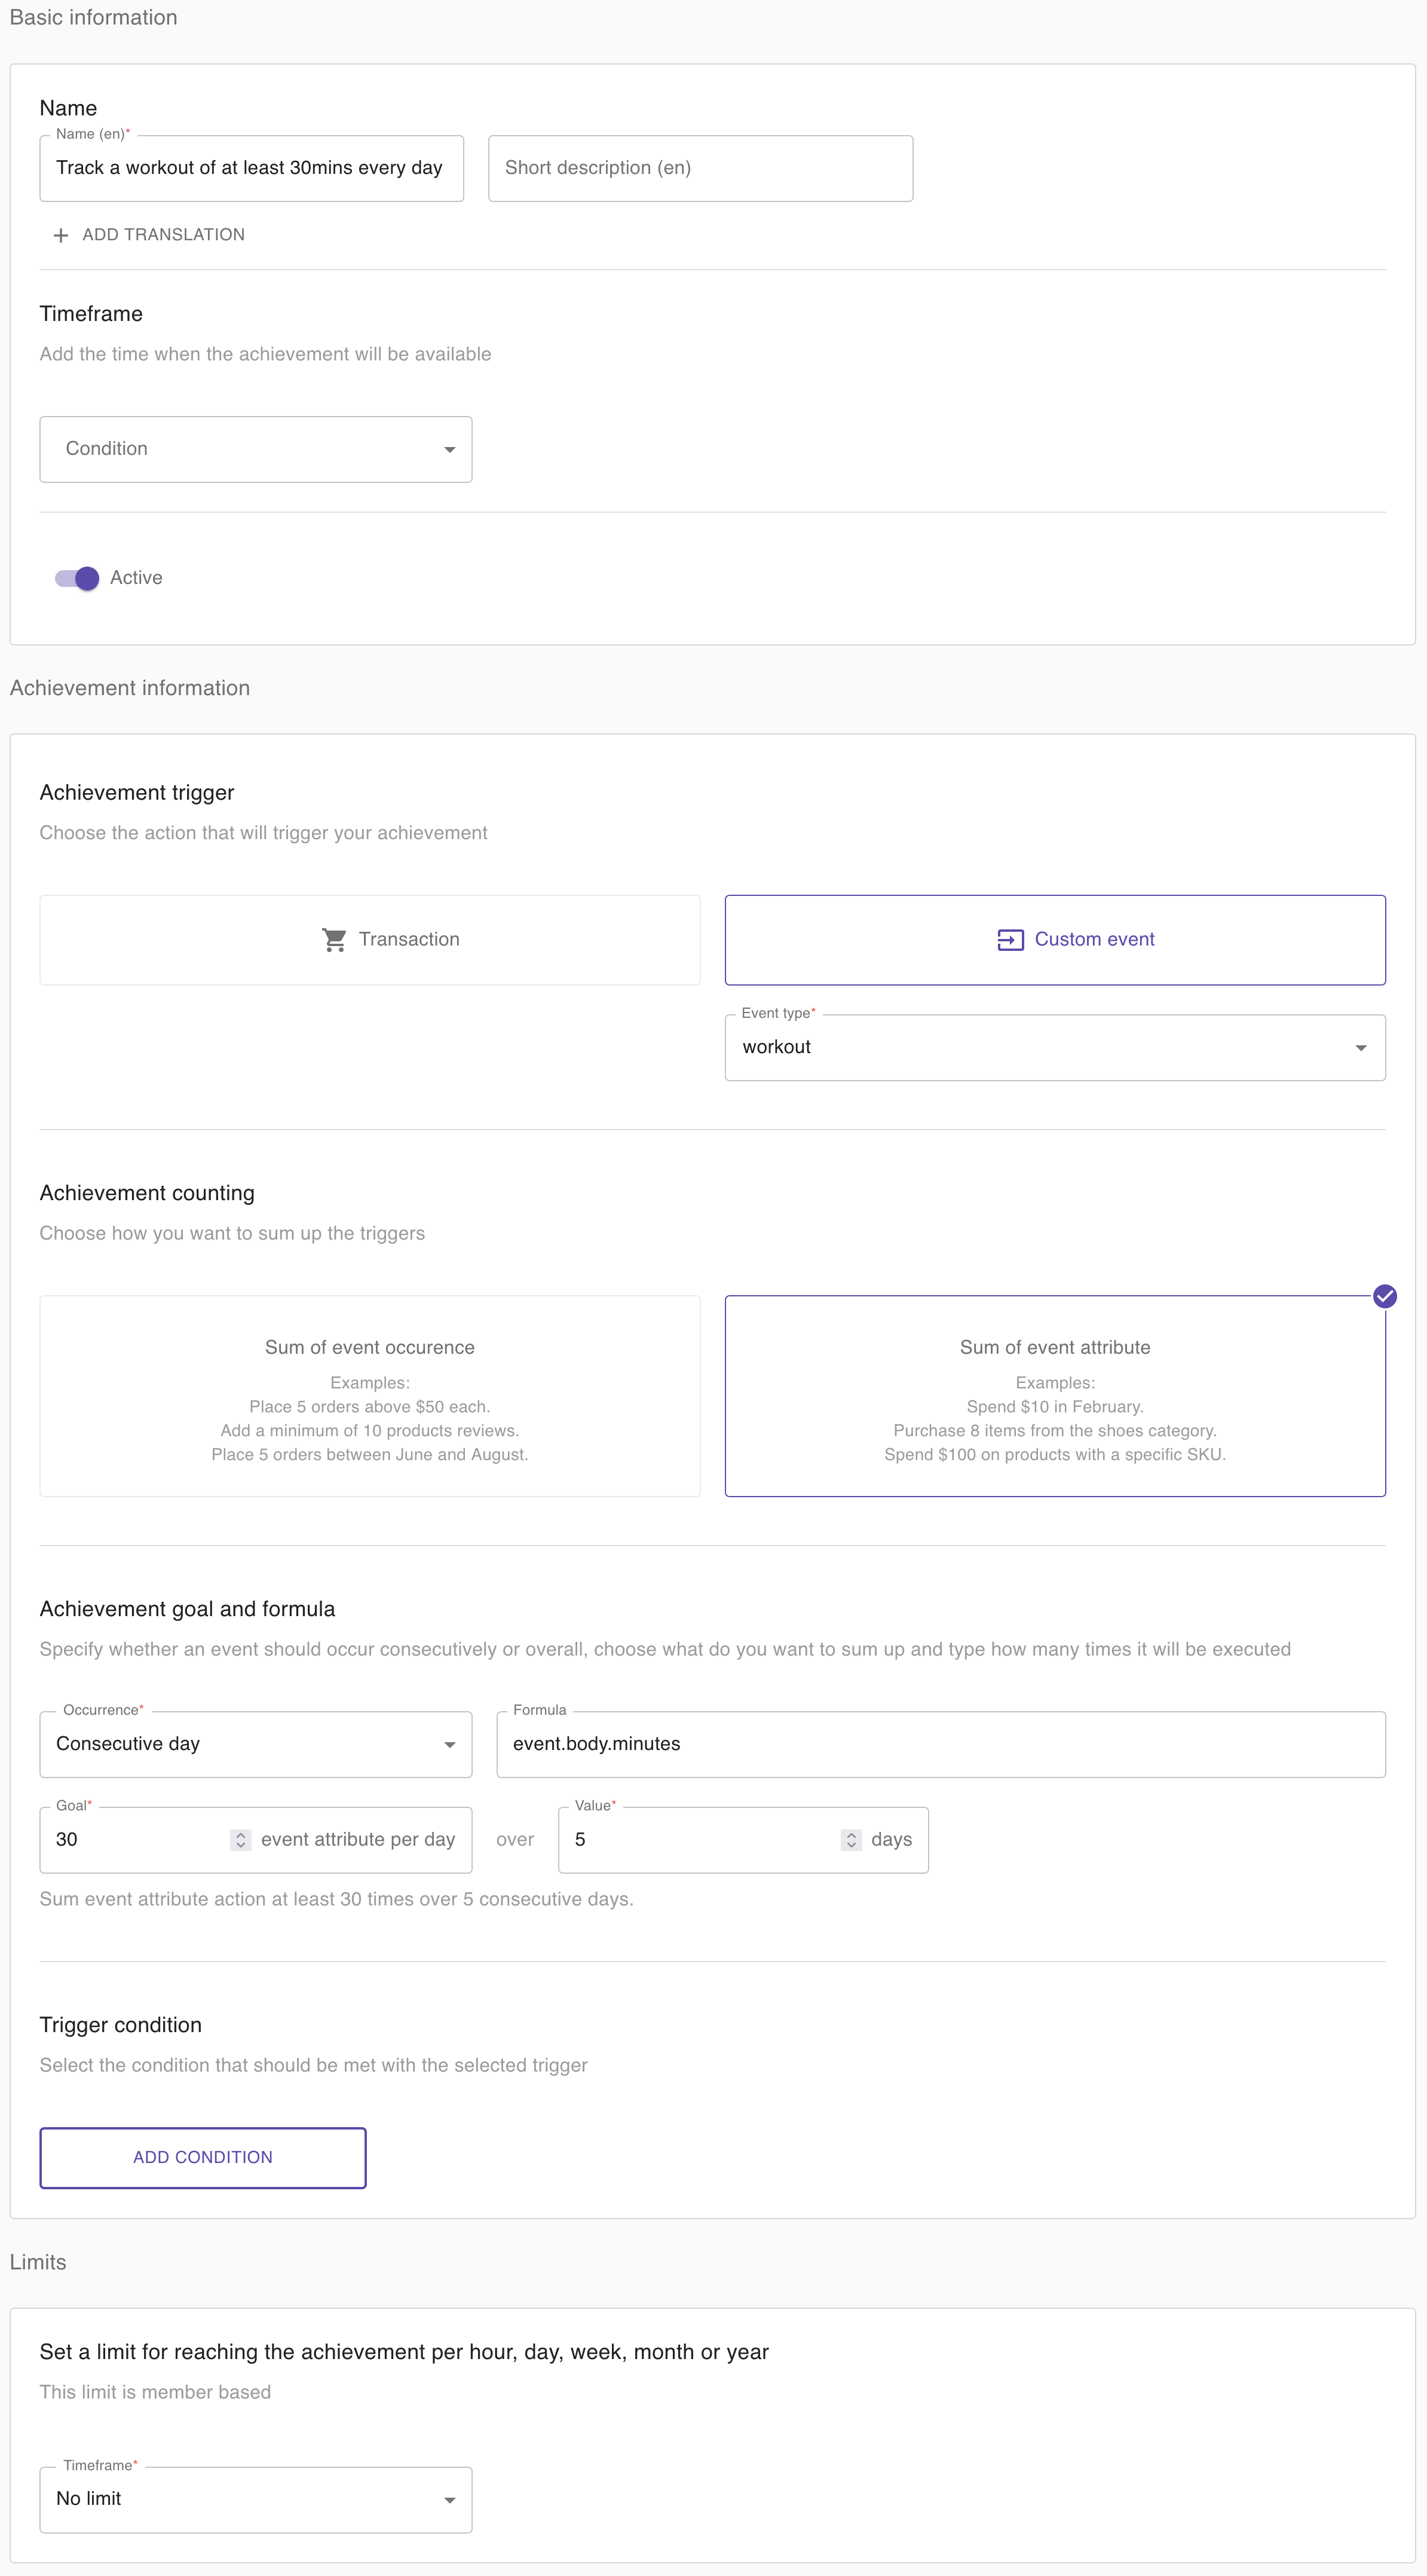Image resolution: width=1427 pixels, height=2576 pixels.
Task: Click the Formula event.body.minutes field
Action: [941, 1744]
